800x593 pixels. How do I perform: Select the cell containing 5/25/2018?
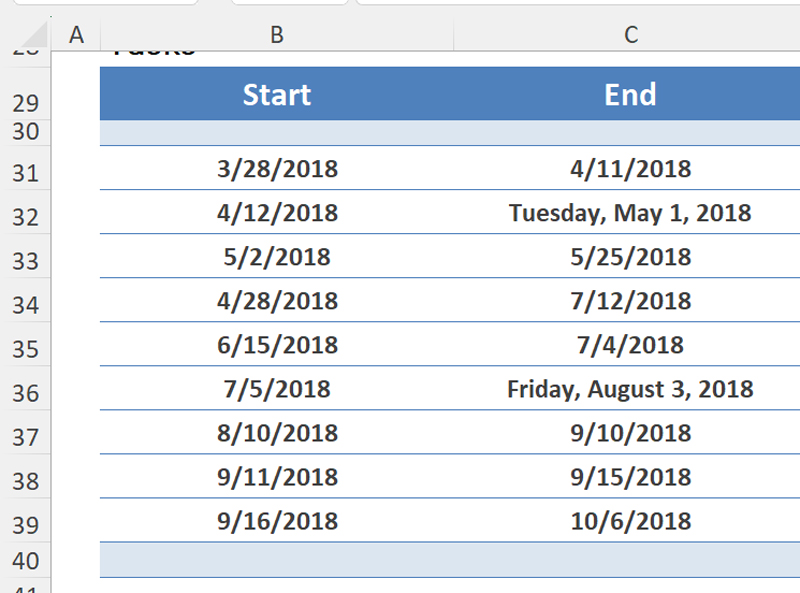point(629,257)
